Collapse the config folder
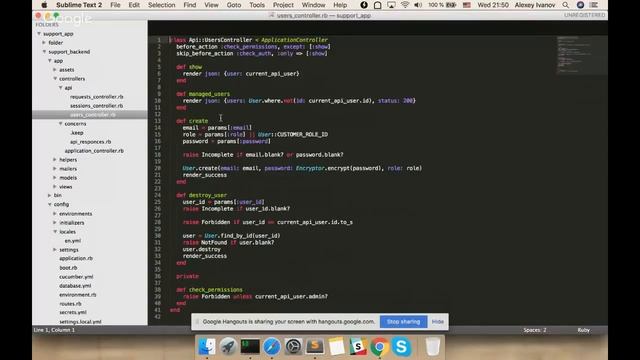The height and width of the screenshot is (360, 640). pos(50,204)
